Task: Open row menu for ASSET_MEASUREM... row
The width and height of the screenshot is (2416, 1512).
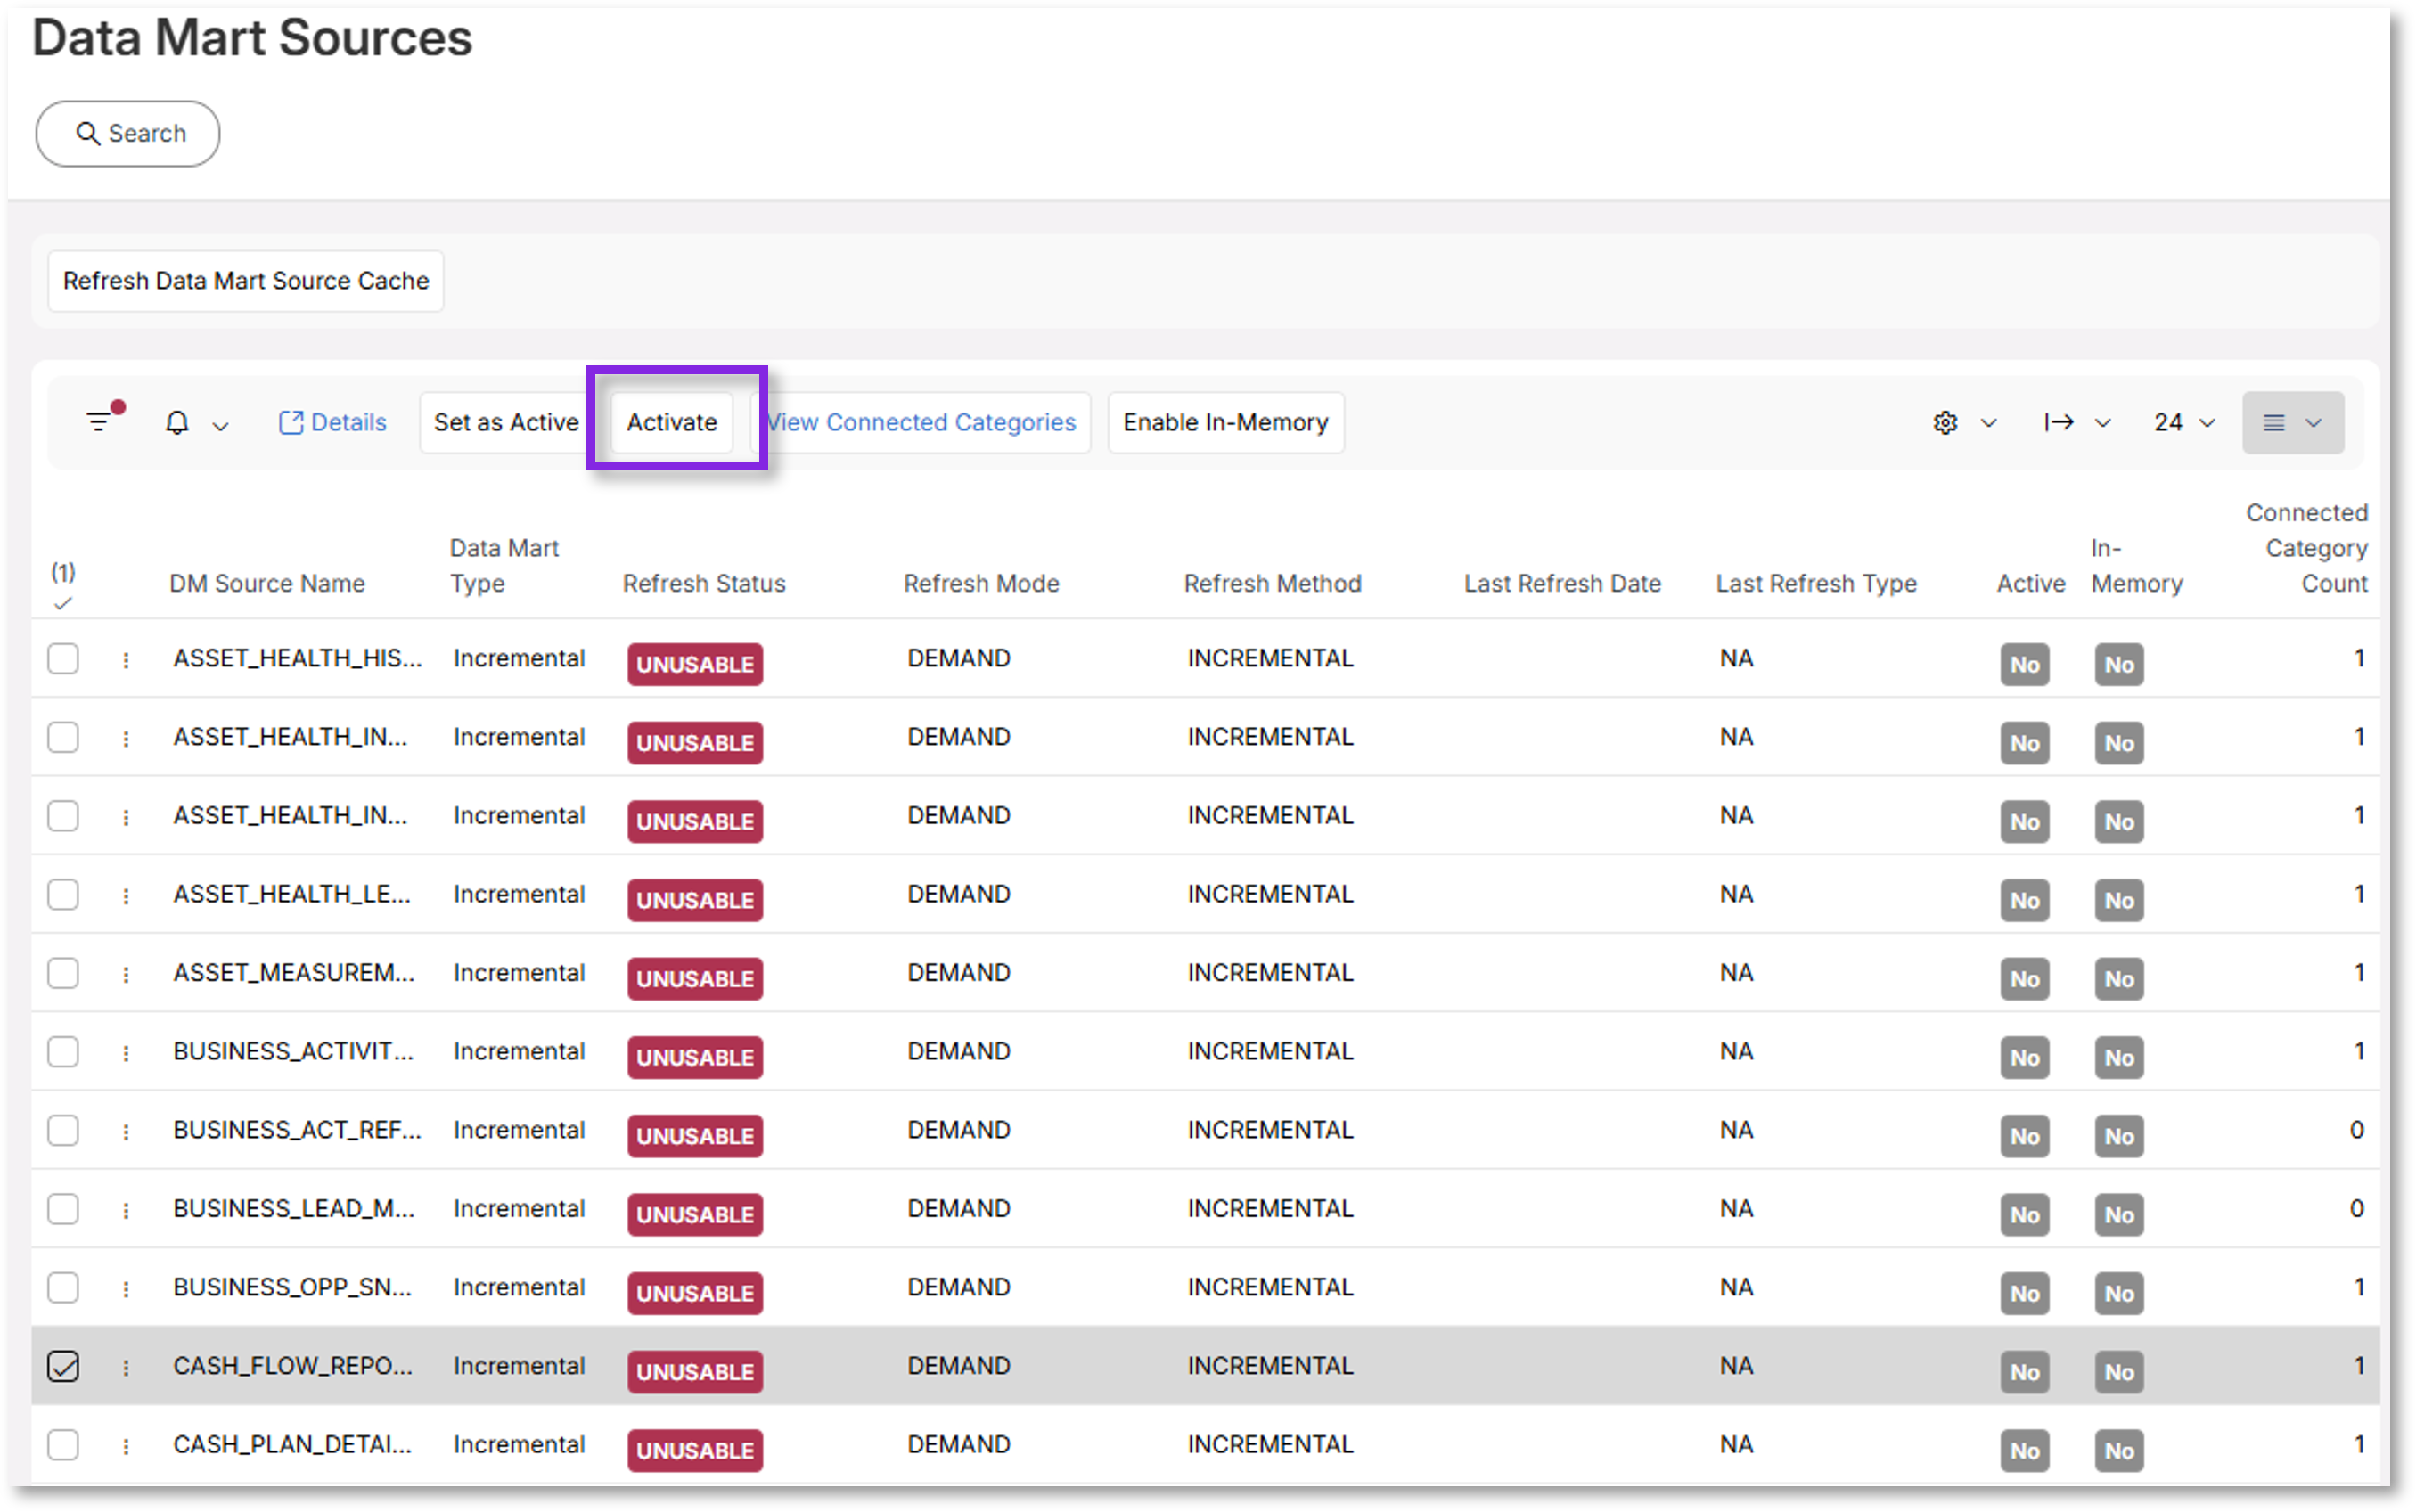Action: (126, 974)
